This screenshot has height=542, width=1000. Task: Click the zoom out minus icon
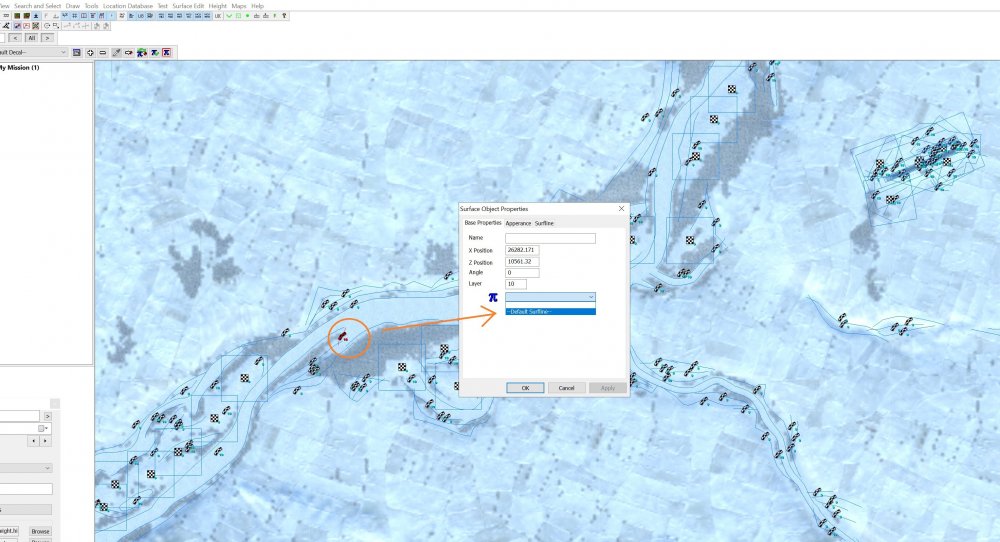pyautogui.click(x=103, y=52)
